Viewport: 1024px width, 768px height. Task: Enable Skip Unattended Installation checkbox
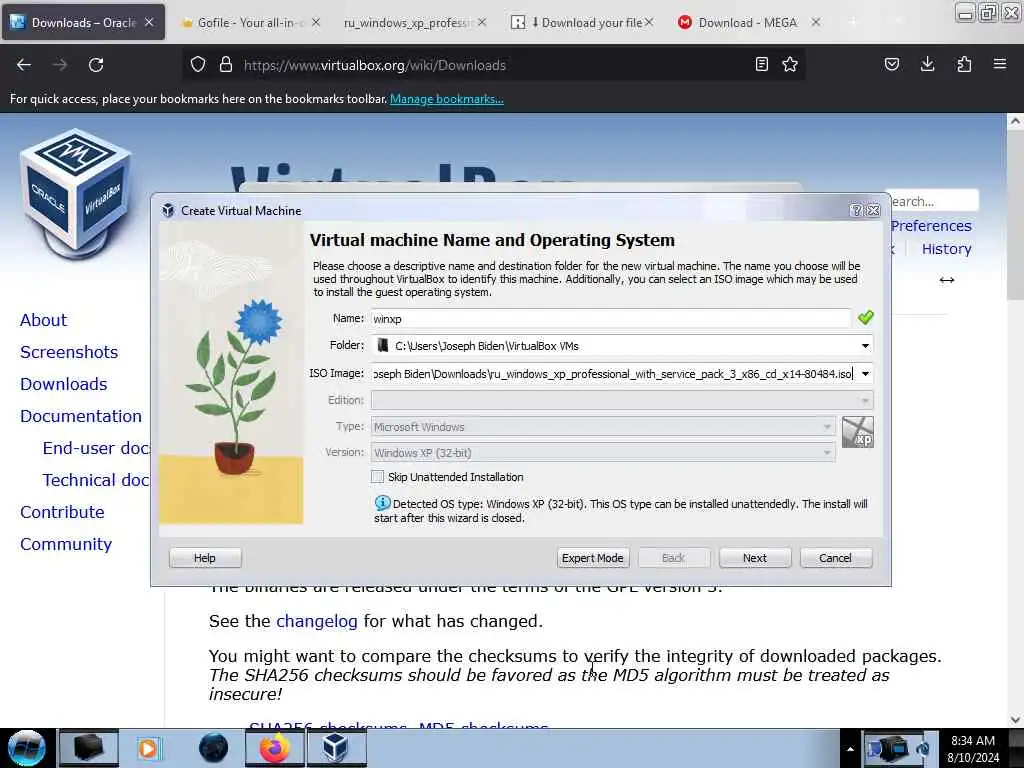[x=377, y=477]
